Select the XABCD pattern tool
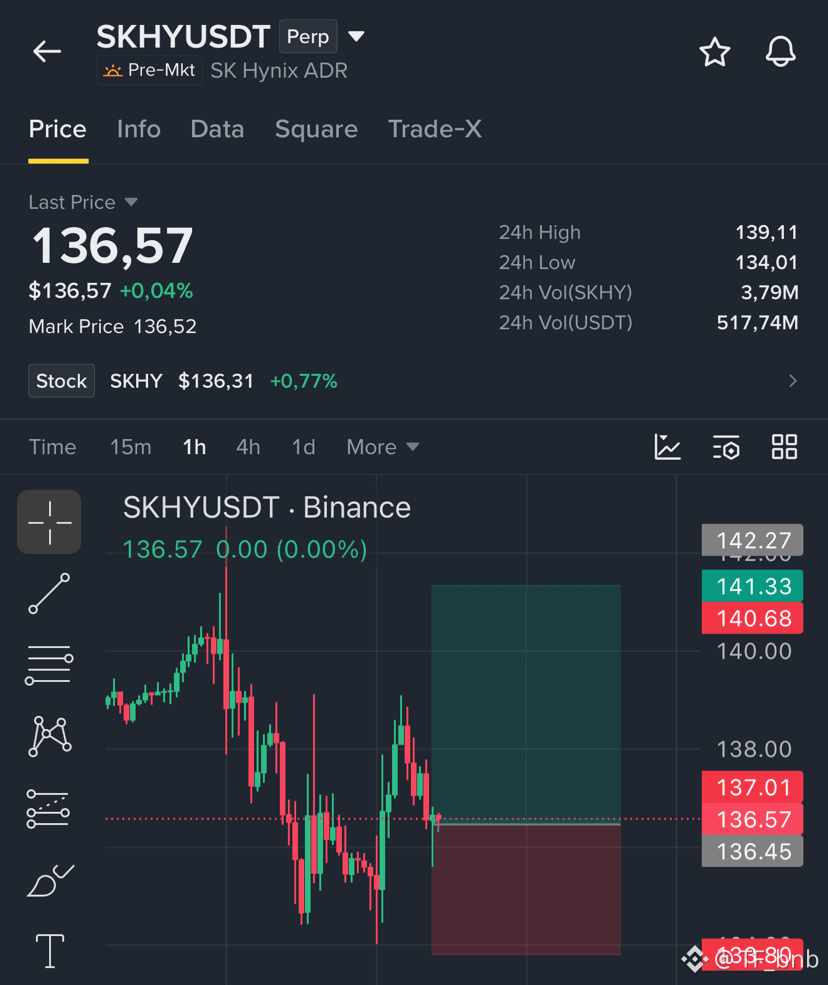The image size is (828, 985). pos(49,736)
